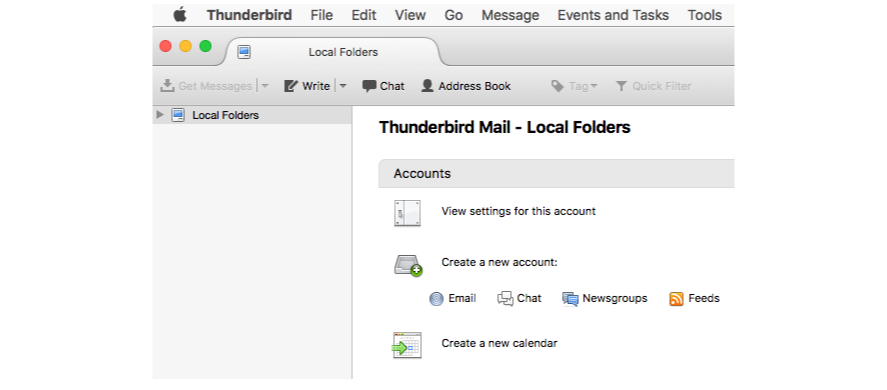This screenshot has height=390, width=887.
Task: Open the Events and Tasks menu
Action: tap(613, 15)
